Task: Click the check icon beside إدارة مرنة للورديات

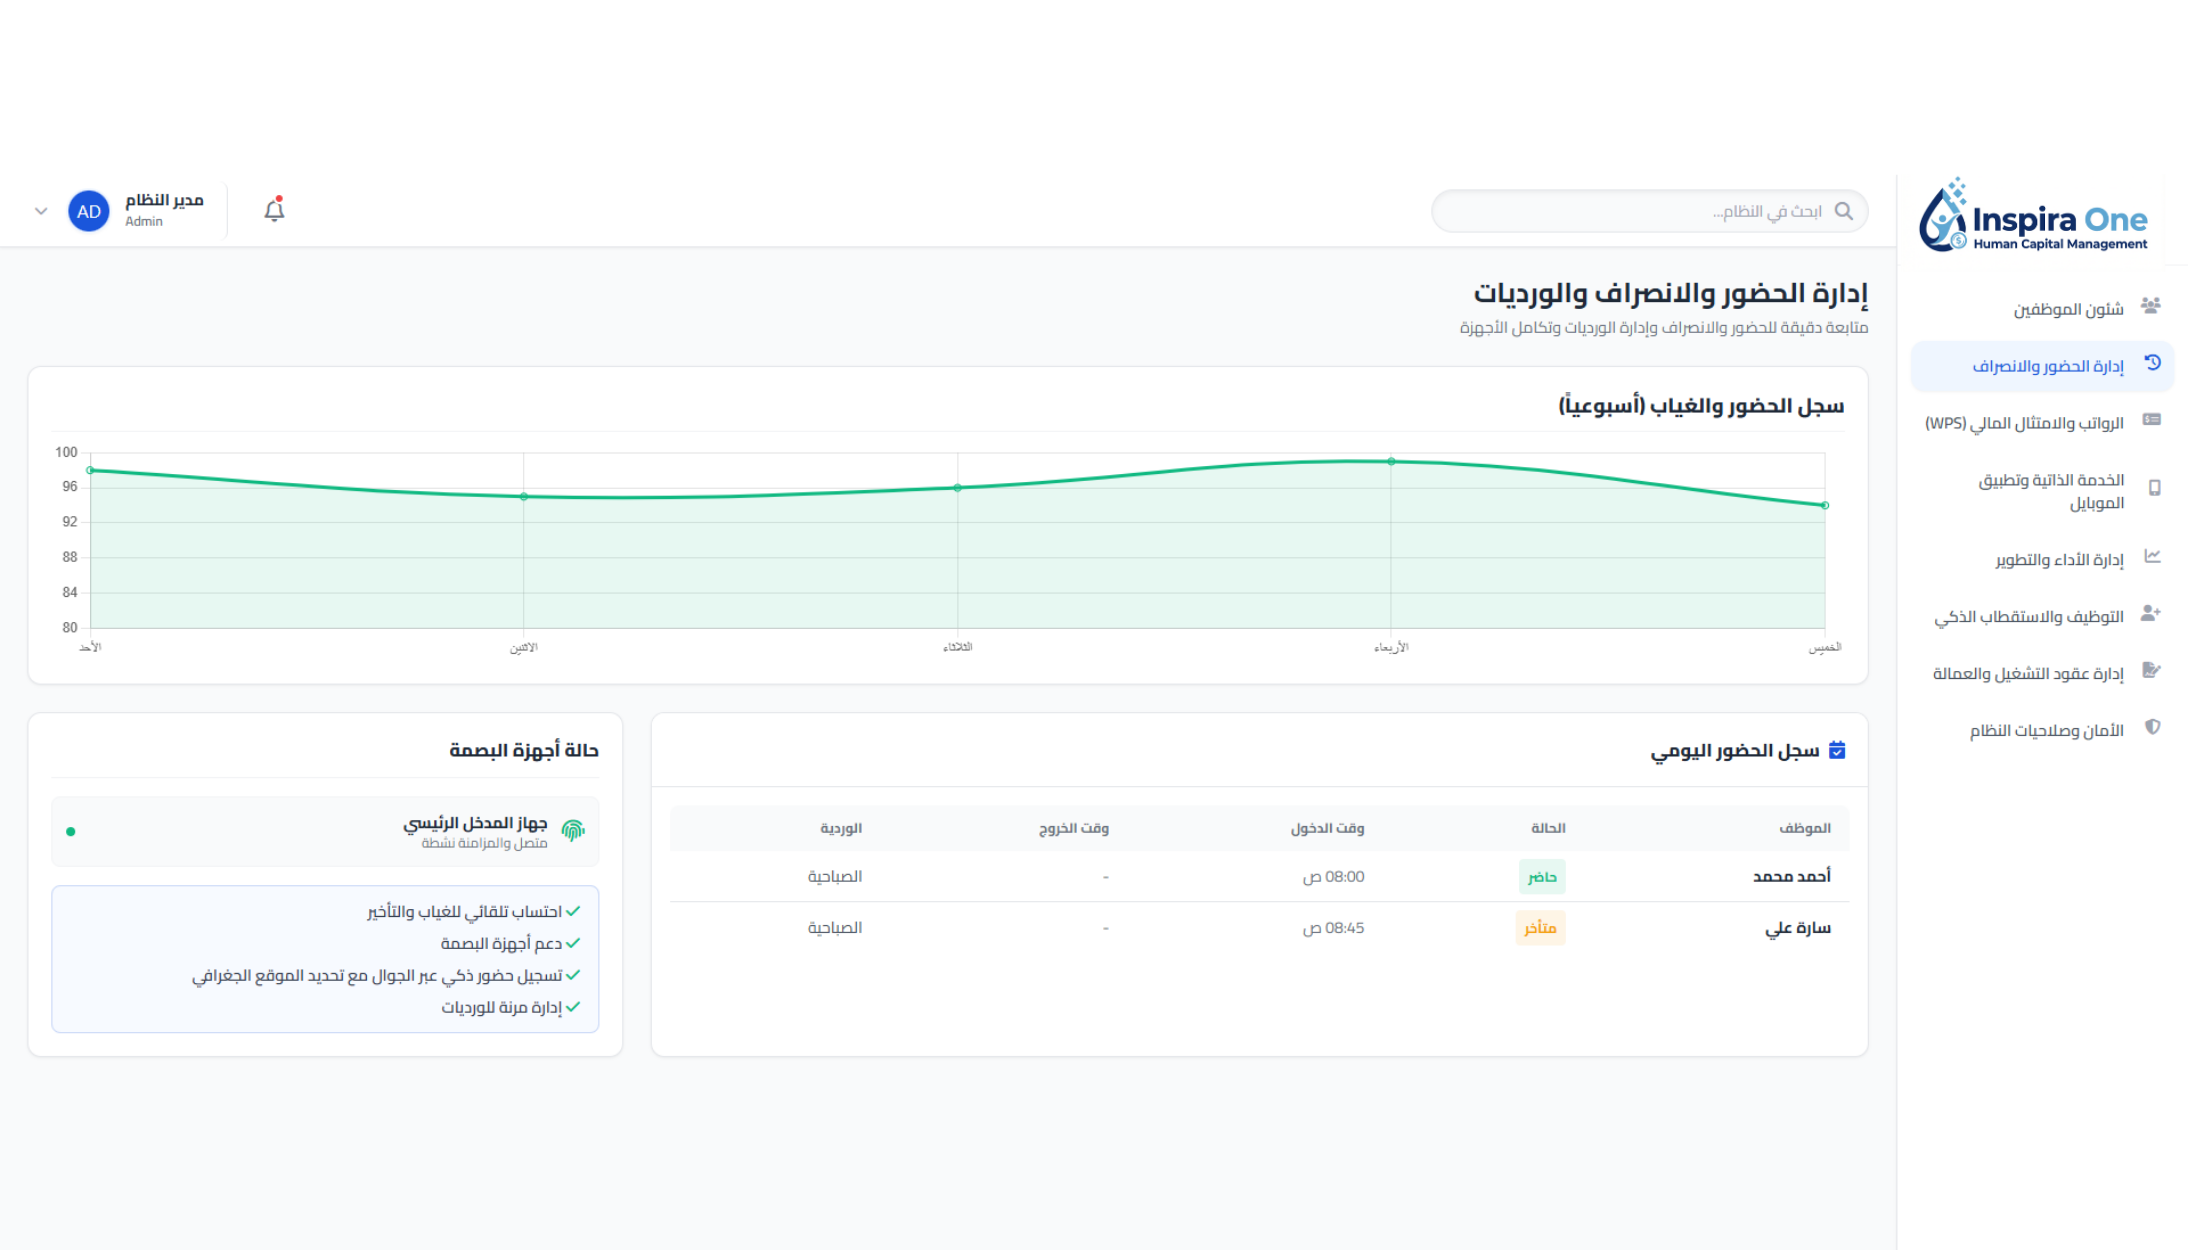Action: tap(573, 1007)
